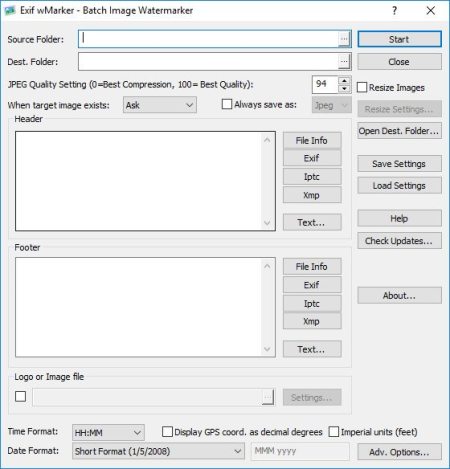Viewport: 450px width, 469px height.
Task: Click inside the Footer text area
Action: click(138, 307)
